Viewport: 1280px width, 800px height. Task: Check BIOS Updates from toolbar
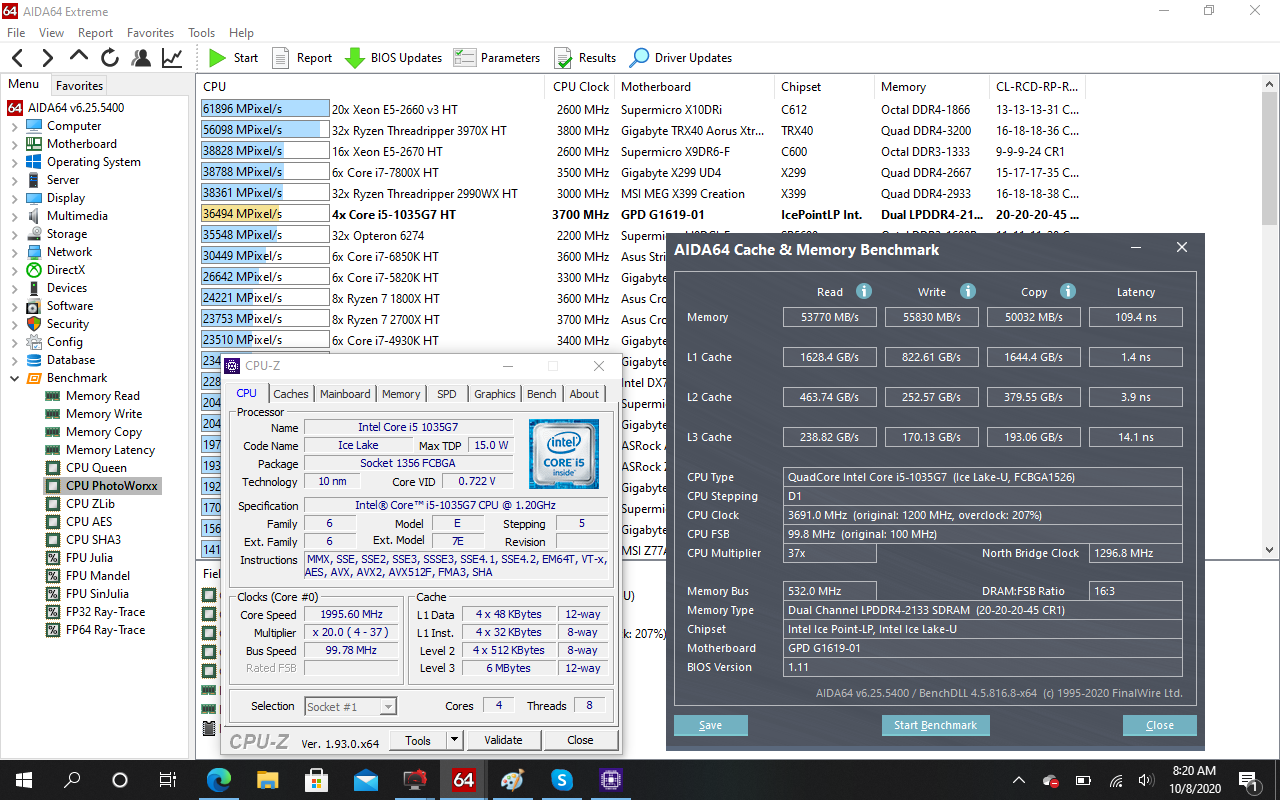point(394,58)
